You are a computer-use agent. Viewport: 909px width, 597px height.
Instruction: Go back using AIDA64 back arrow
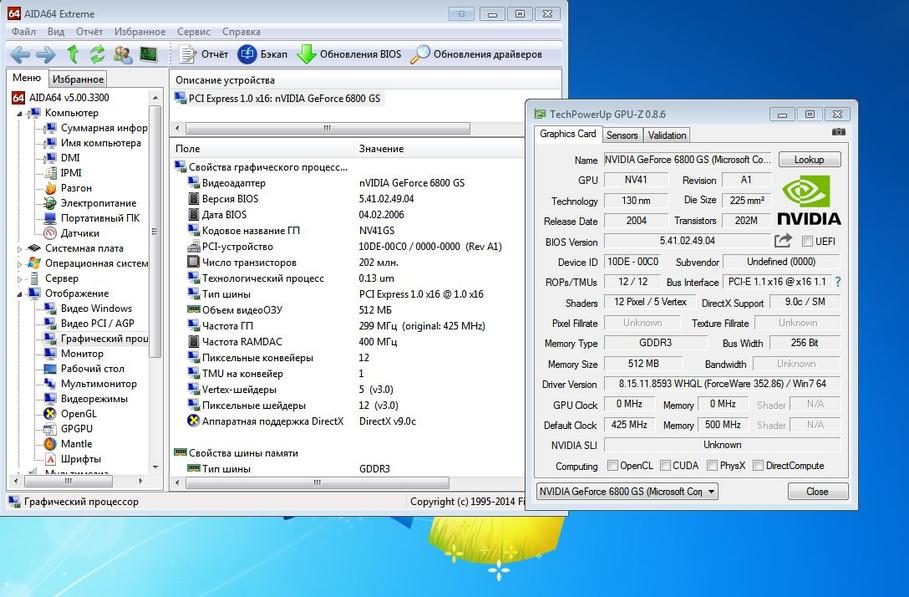20,54
